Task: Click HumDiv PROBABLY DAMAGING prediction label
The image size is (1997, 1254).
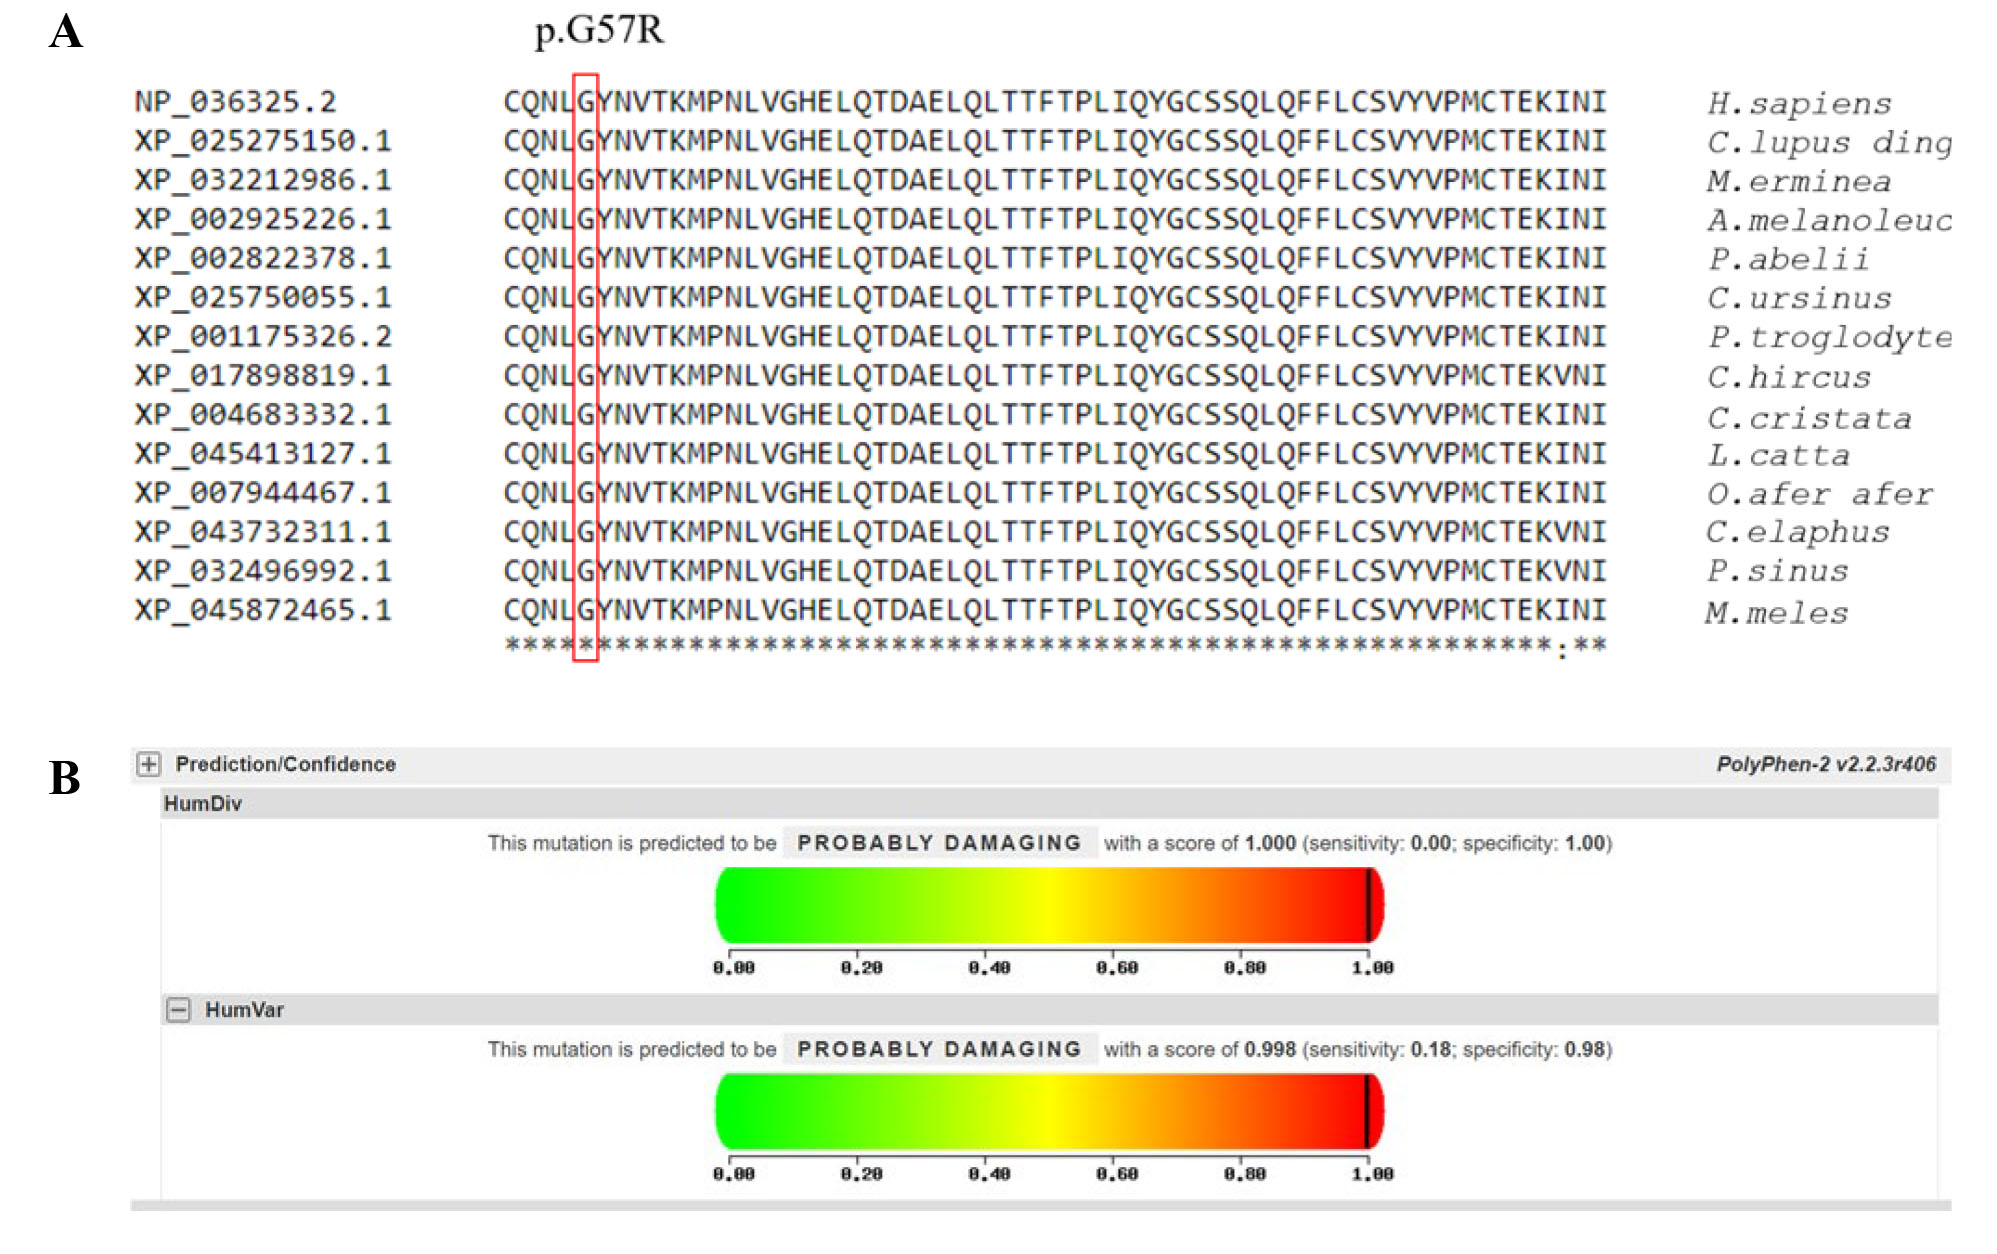Action: tap(938, 843)
